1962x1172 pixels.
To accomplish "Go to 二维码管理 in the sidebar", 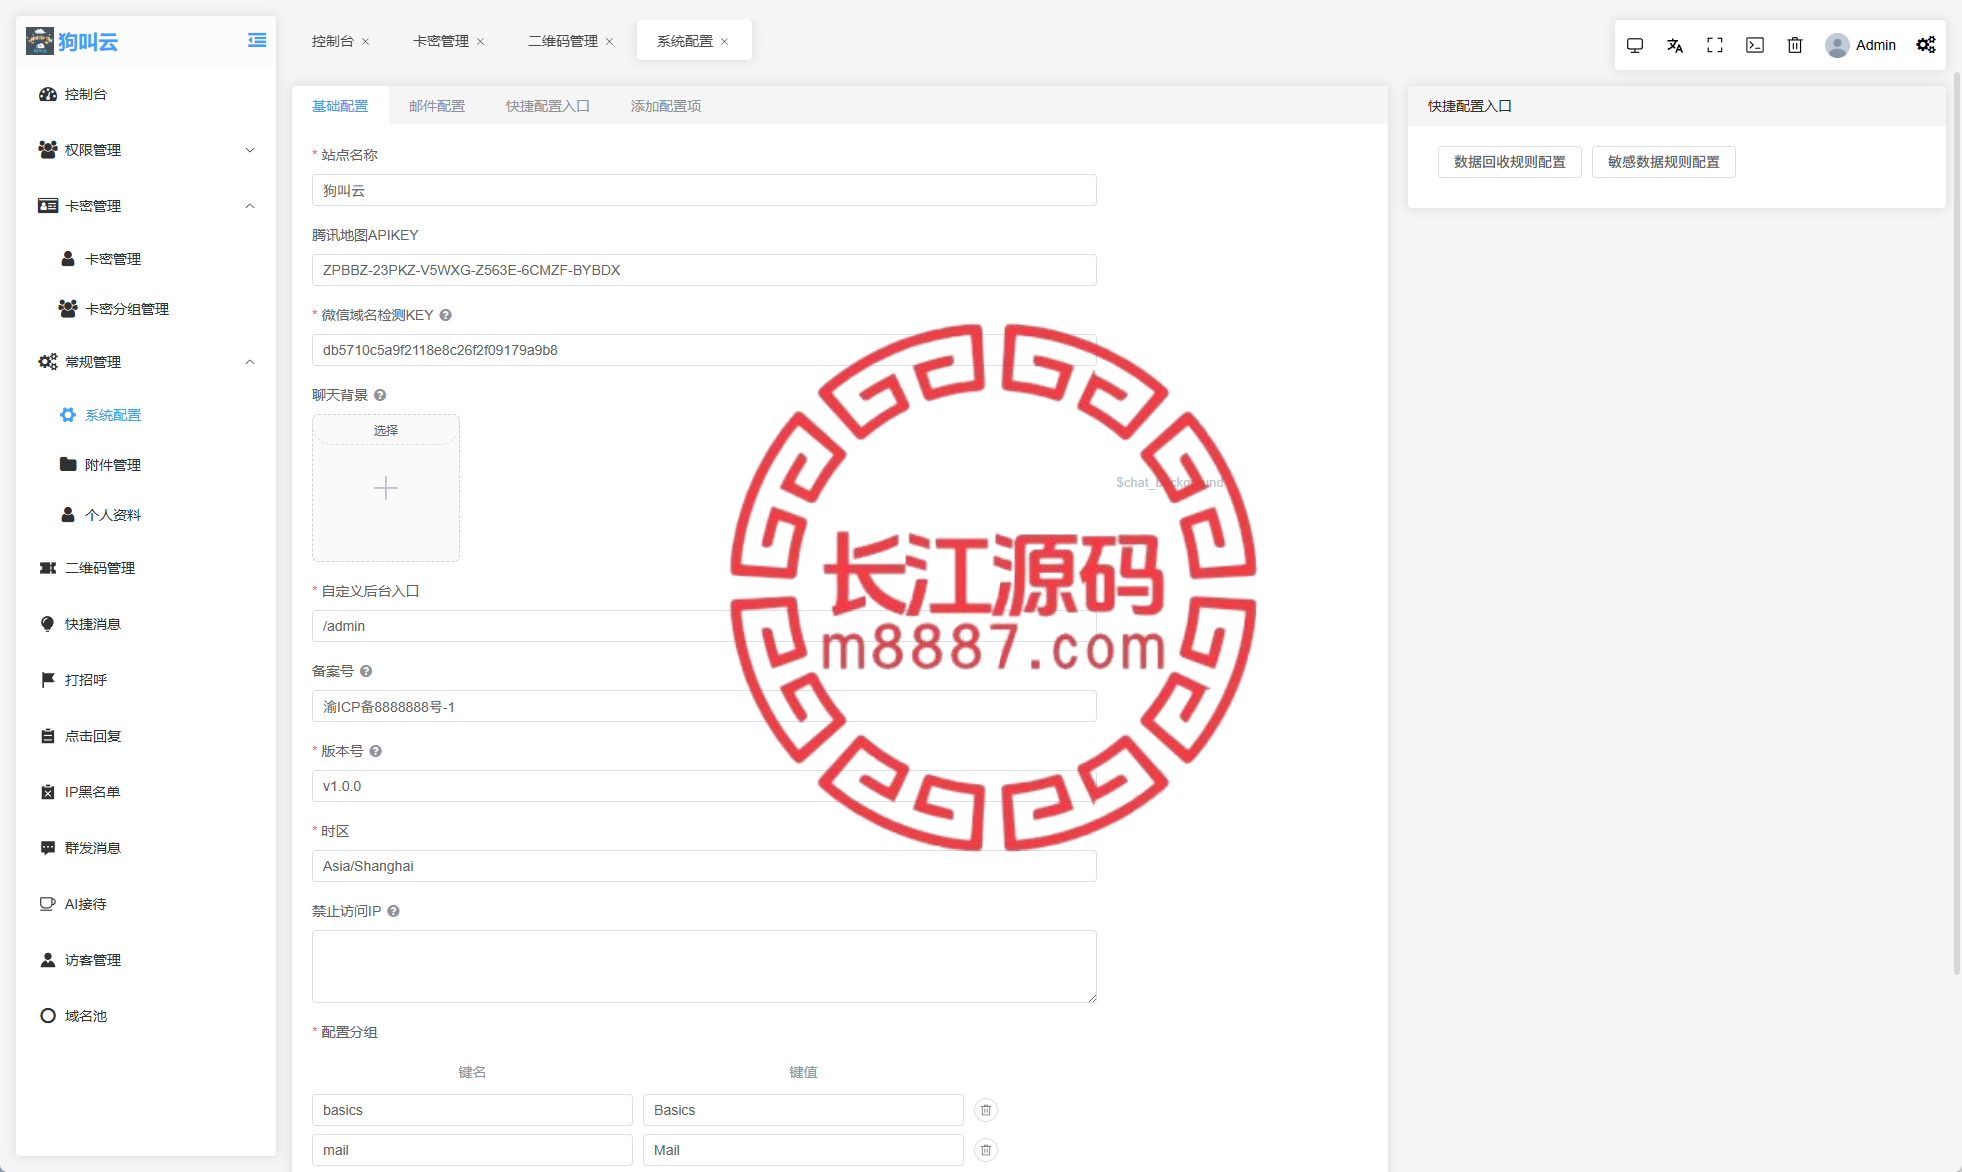I will (x=146, y=568).
